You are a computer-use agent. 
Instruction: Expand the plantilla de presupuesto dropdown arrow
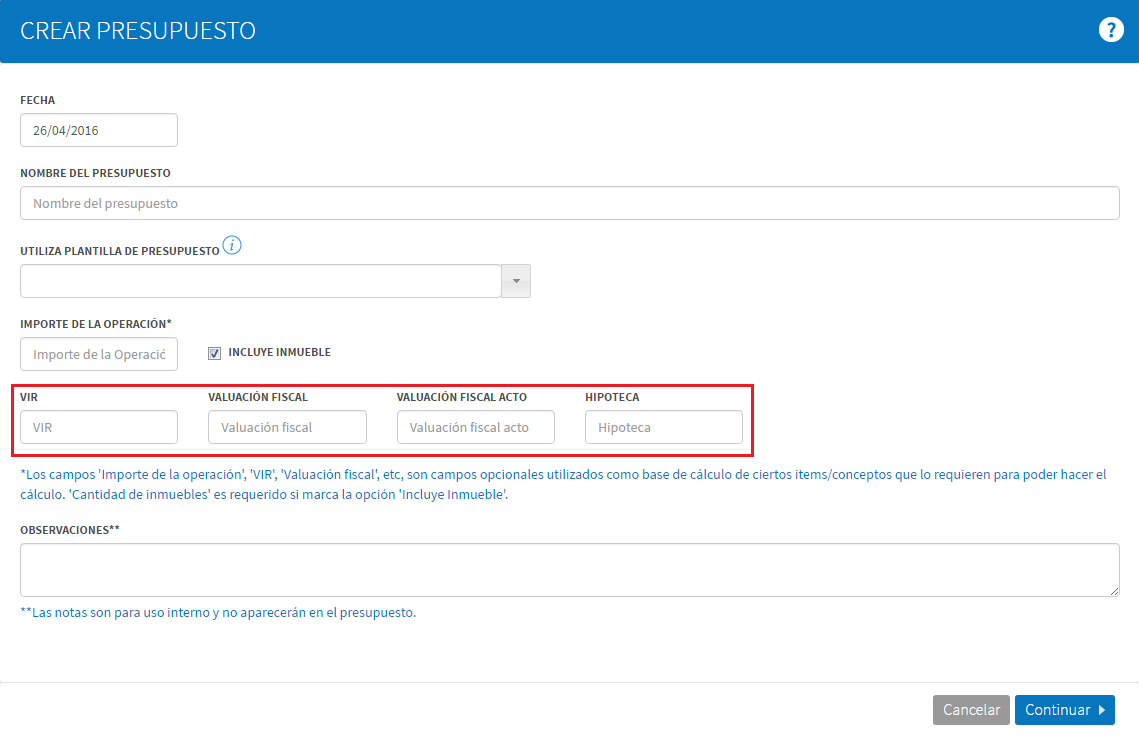516,281
